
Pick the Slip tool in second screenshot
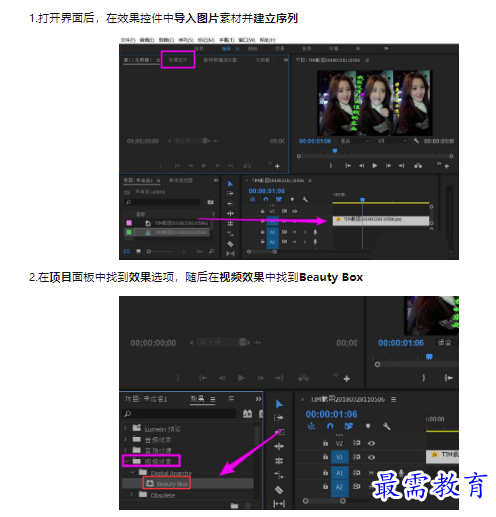click(279, 504)
